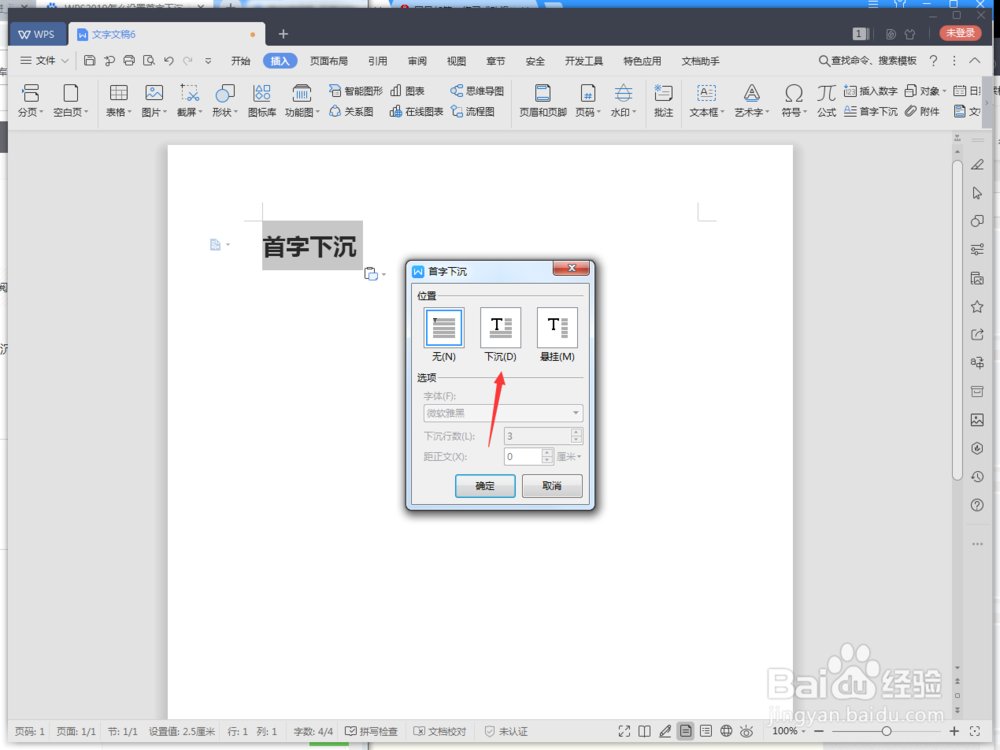Open a new tab with plus button
1000x750 pixels.
(283, 34)
